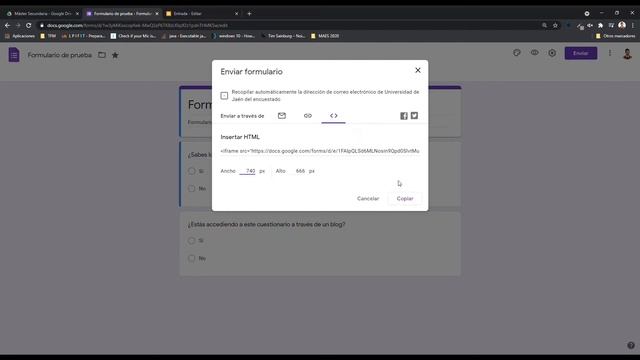This screenshot has height=360, width=640.
Task: Click the blog access question text
Action: pyautogui.click(x=267, y=224)
